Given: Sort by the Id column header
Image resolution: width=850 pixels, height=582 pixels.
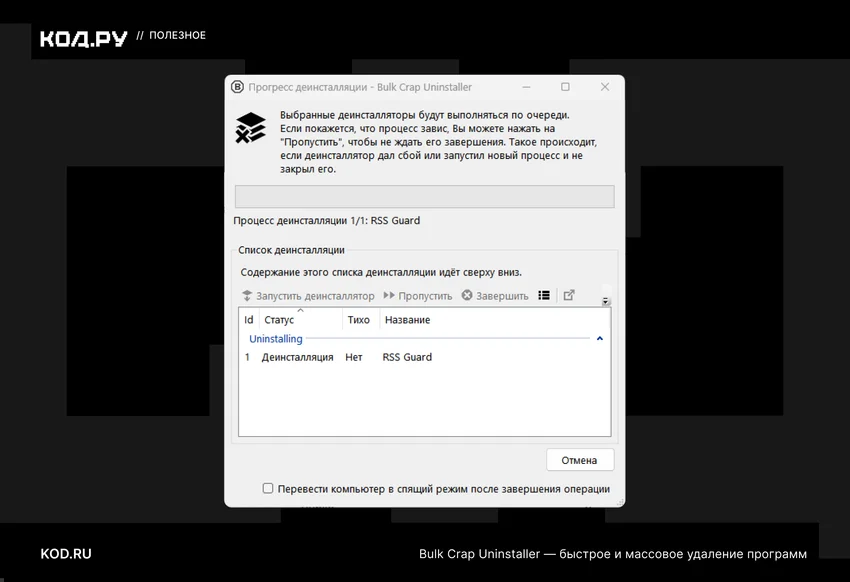Looking at the screenshot, I should pos(249,320).
